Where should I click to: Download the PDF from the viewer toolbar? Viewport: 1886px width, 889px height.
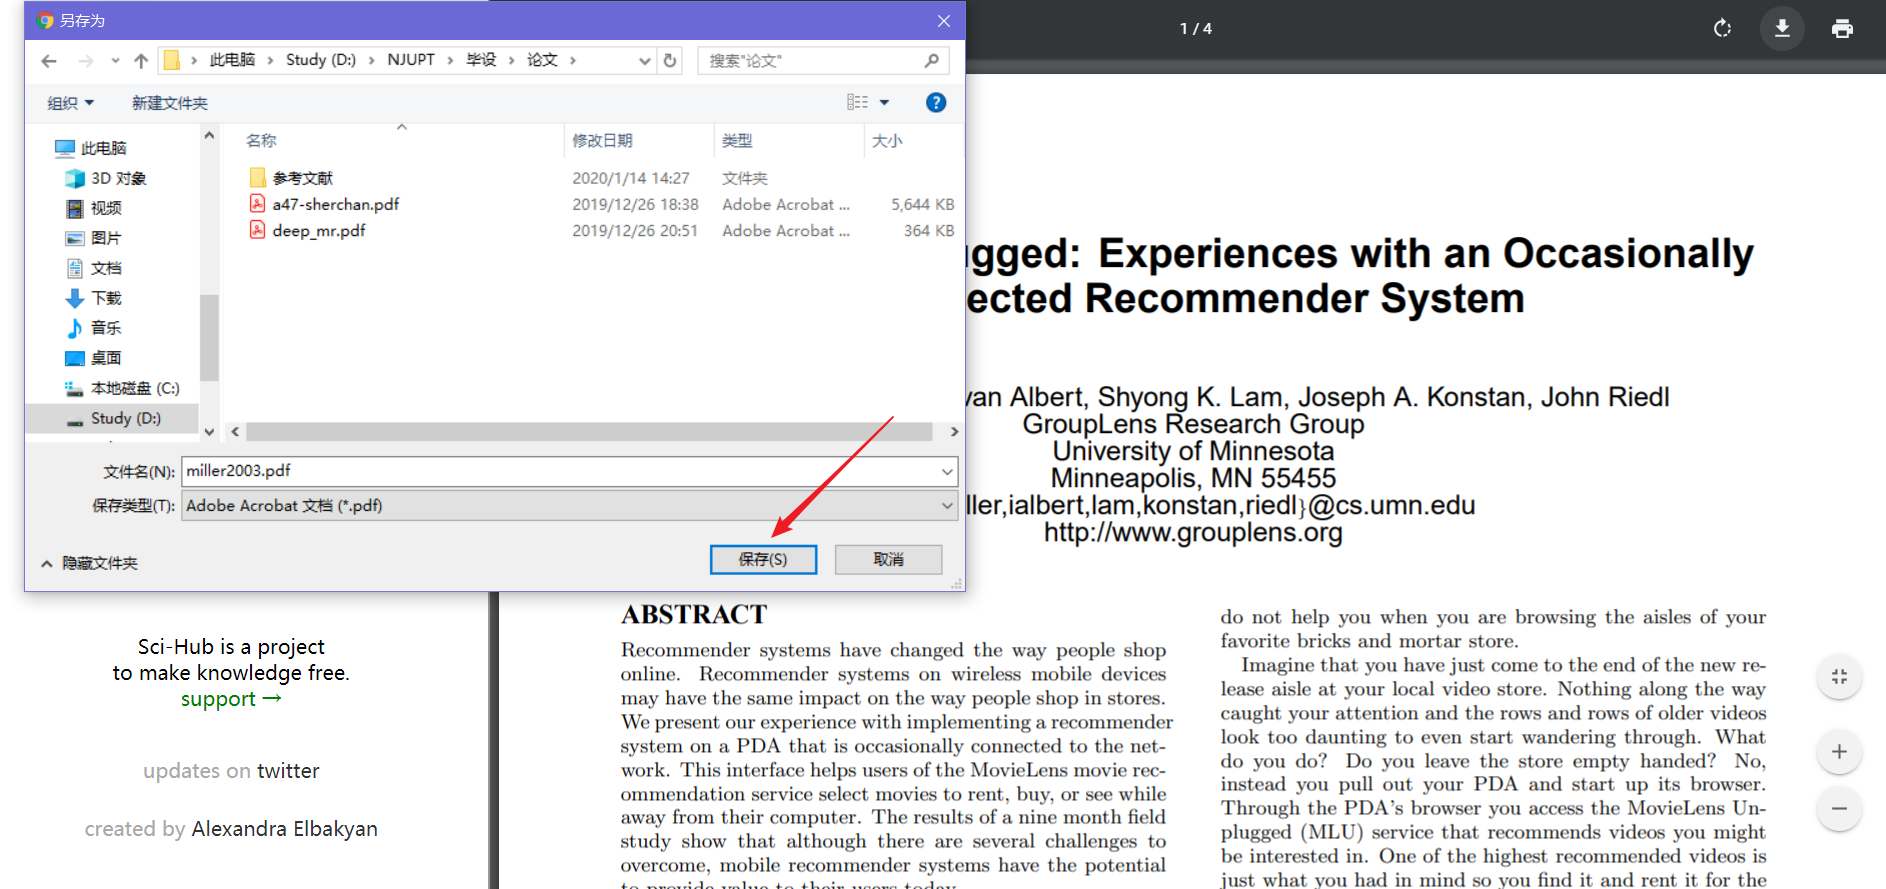[1782, 28]
